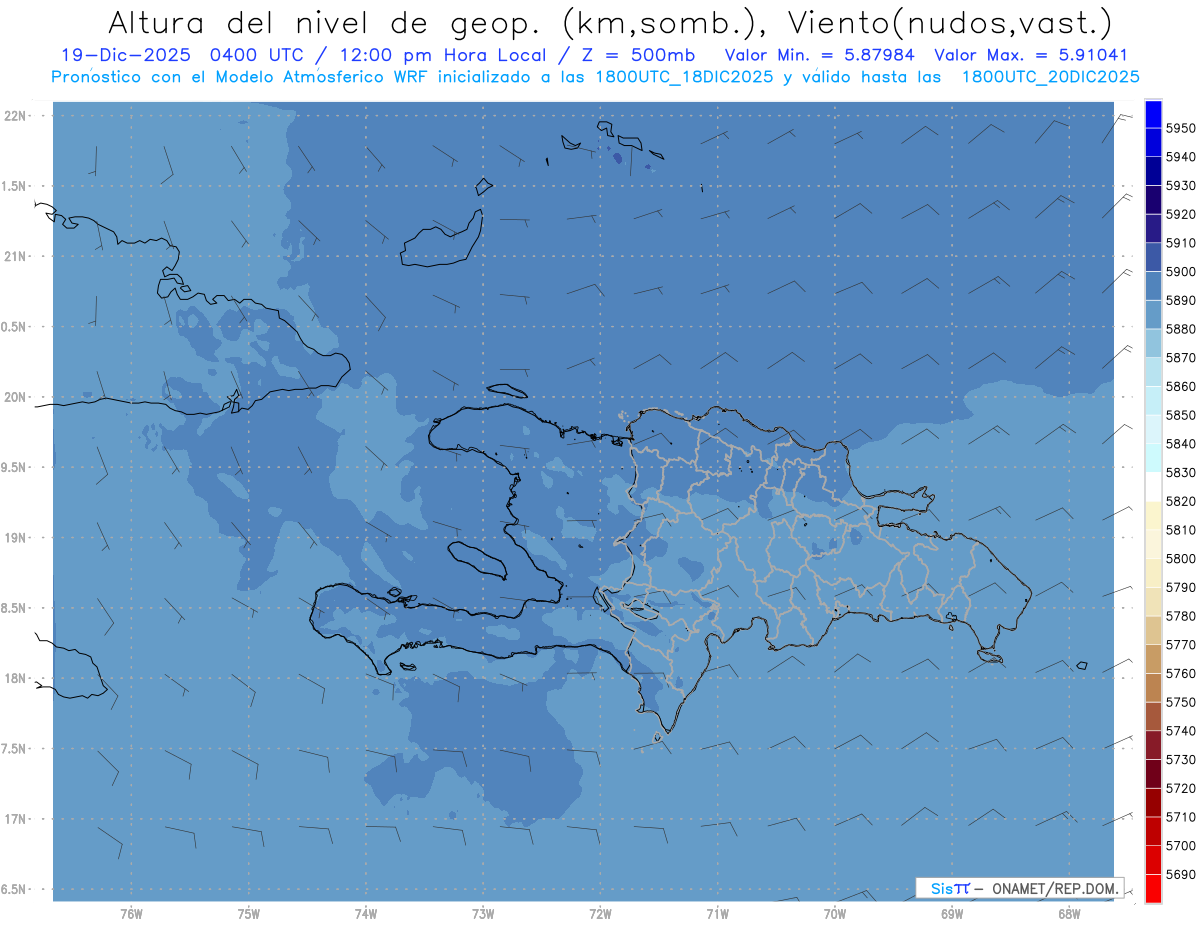Click the '70W' longitude axis label
The image size is (1200, 927).
click(835, 914)
